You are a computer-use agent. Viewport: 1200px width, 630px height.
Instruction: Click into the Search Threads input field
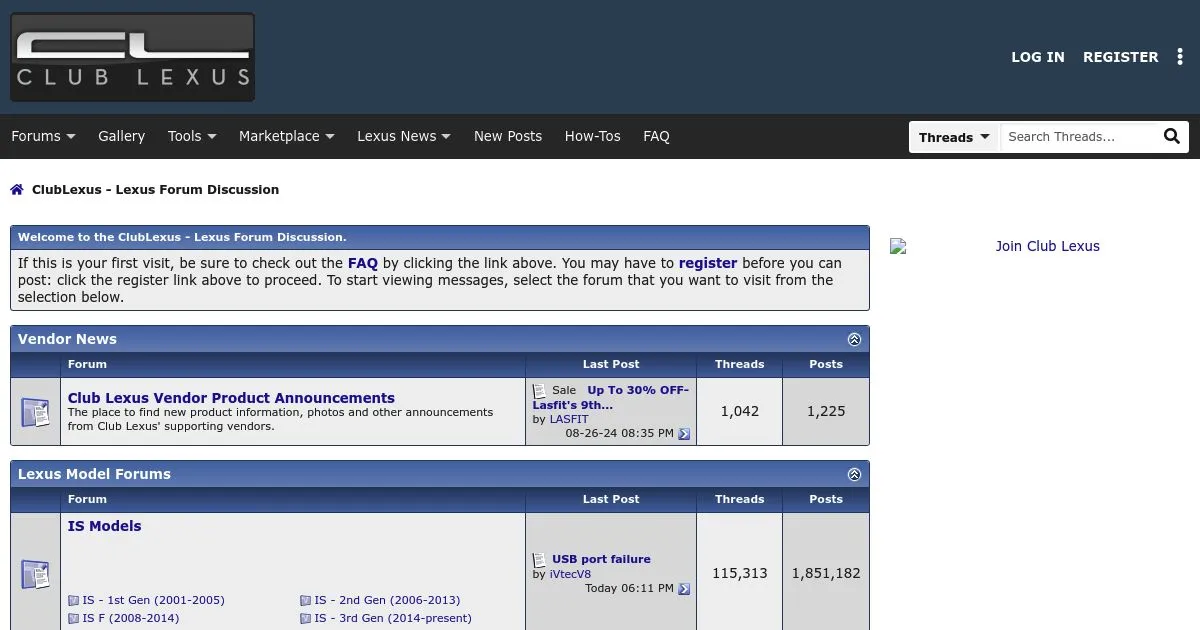pos(1080,137)
